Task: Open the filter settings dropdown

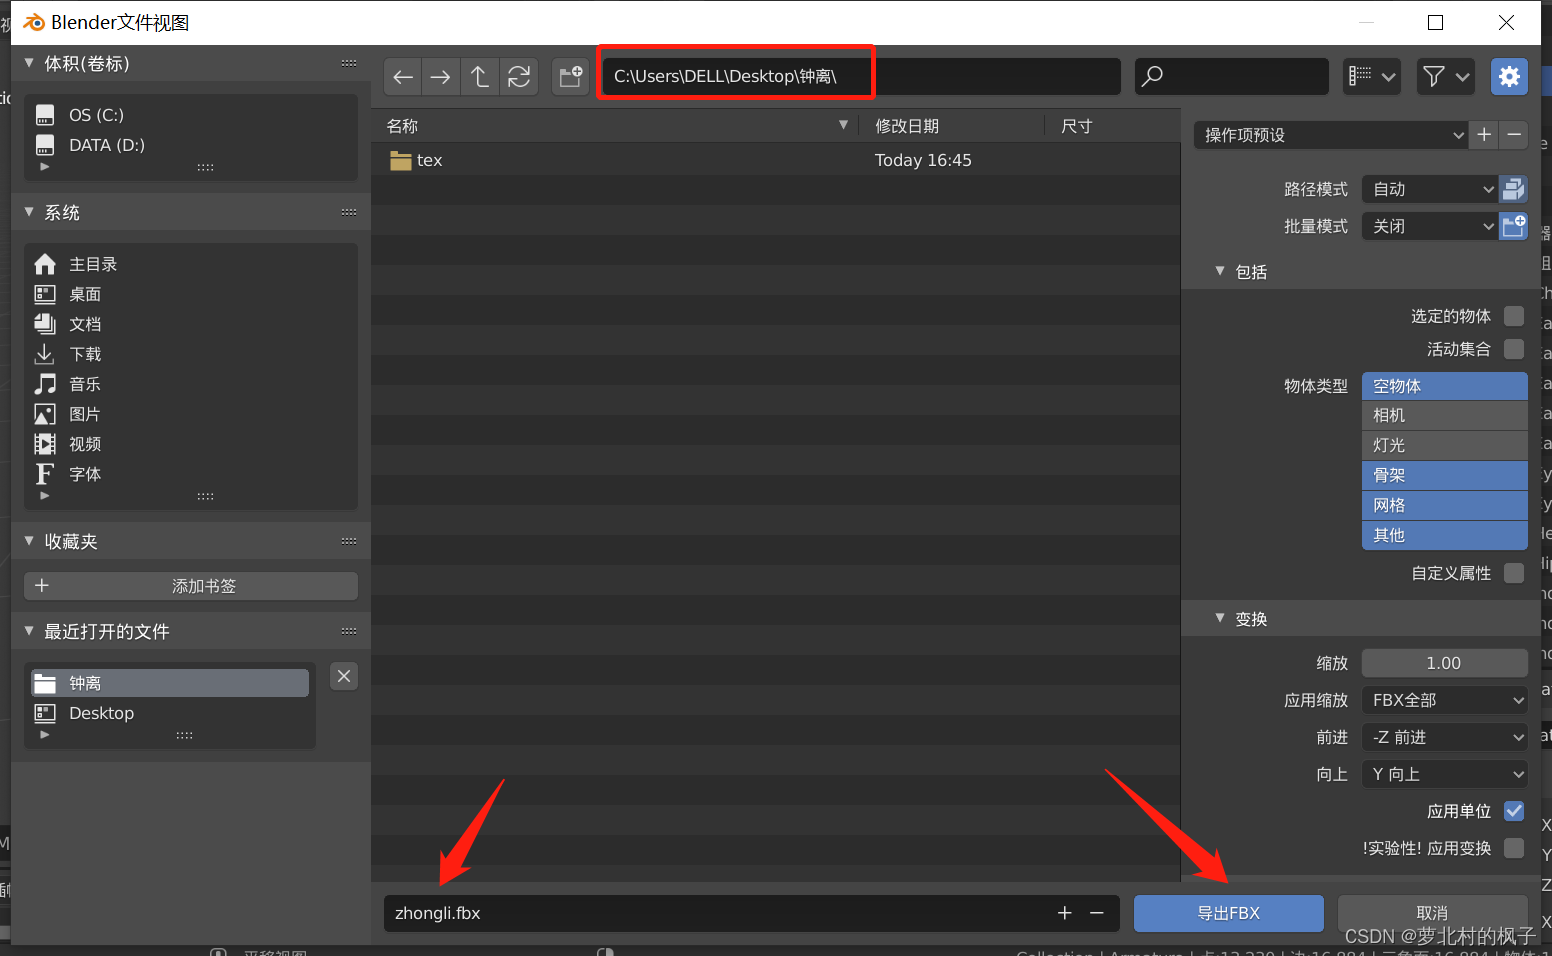Action: click(x=1446, y=76)
